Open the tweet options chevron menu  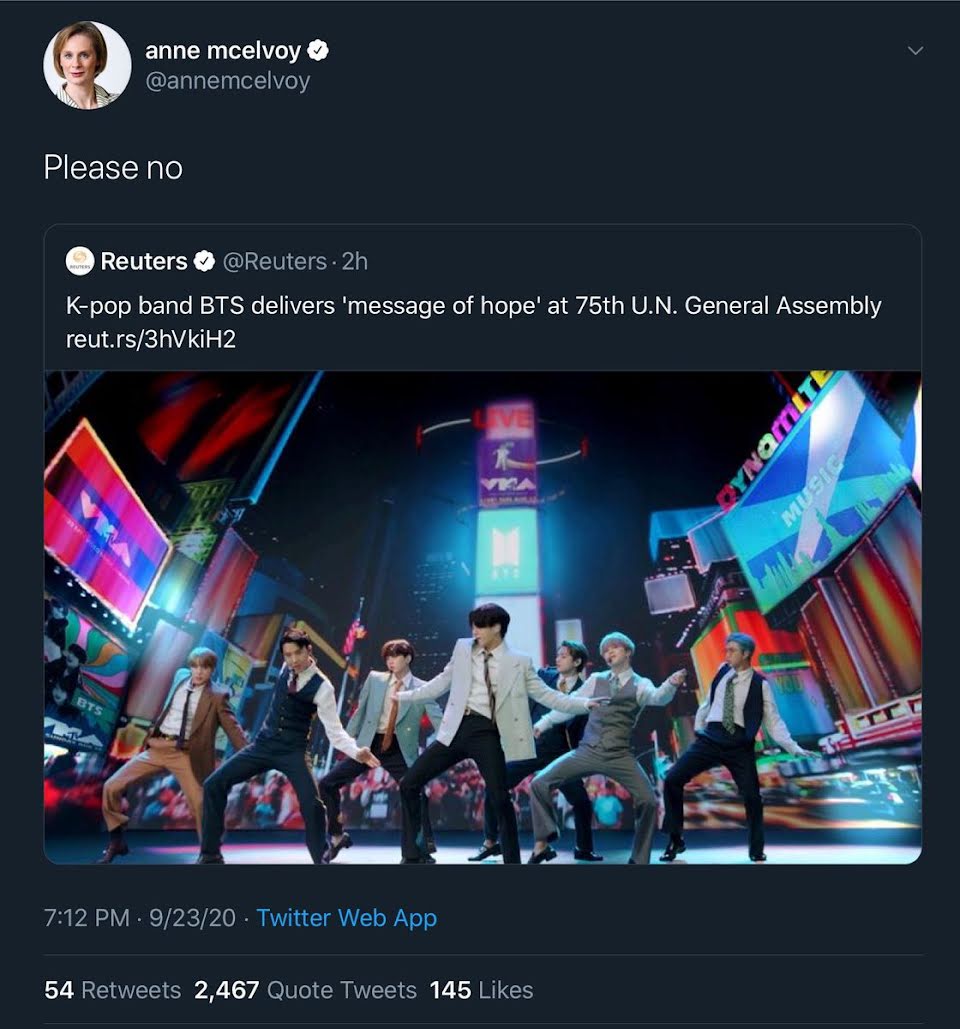point(914,51)
